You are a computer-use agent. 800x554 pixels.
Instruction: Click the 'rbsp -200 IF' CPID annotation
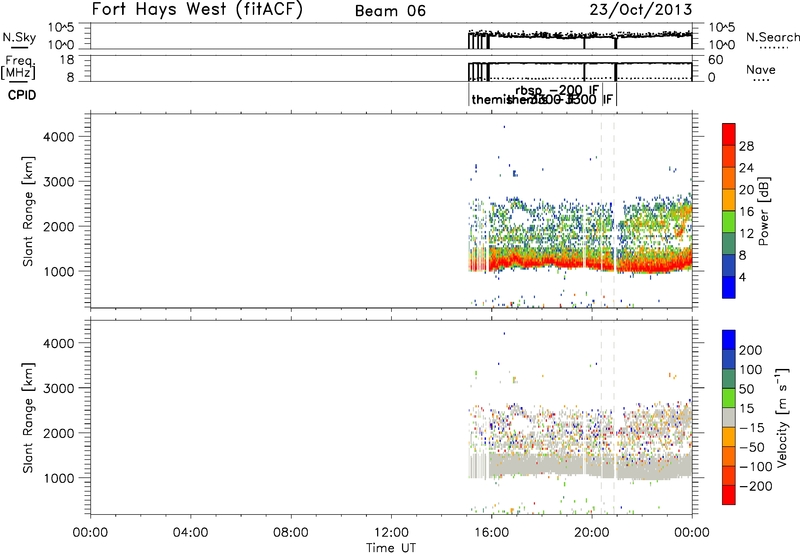click(x=557, y=90)
